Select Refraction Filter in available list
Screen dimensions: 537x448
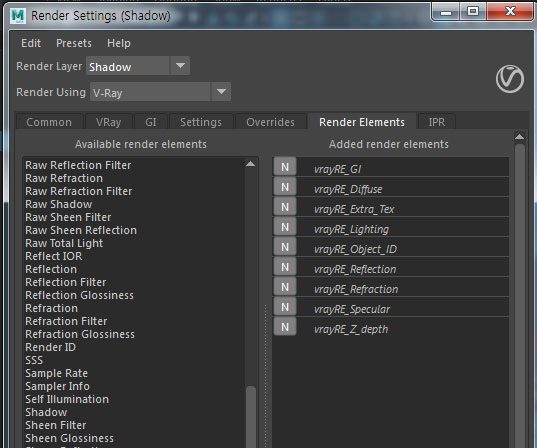tap(66, 321)
